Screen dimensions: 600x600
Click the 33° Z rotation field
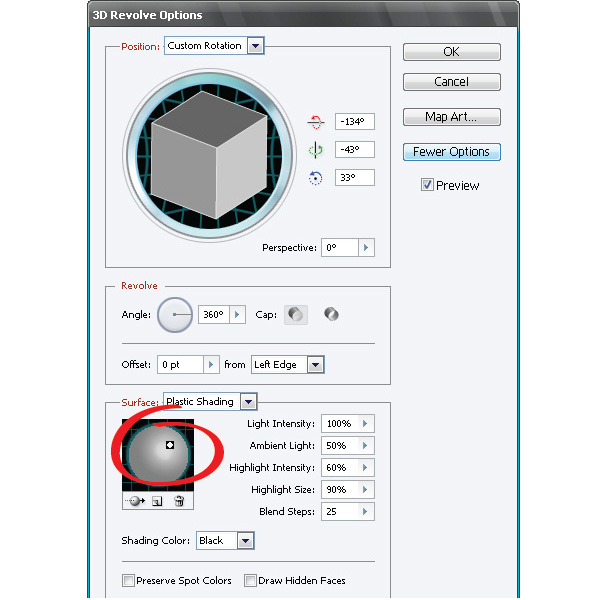(355, 178)
